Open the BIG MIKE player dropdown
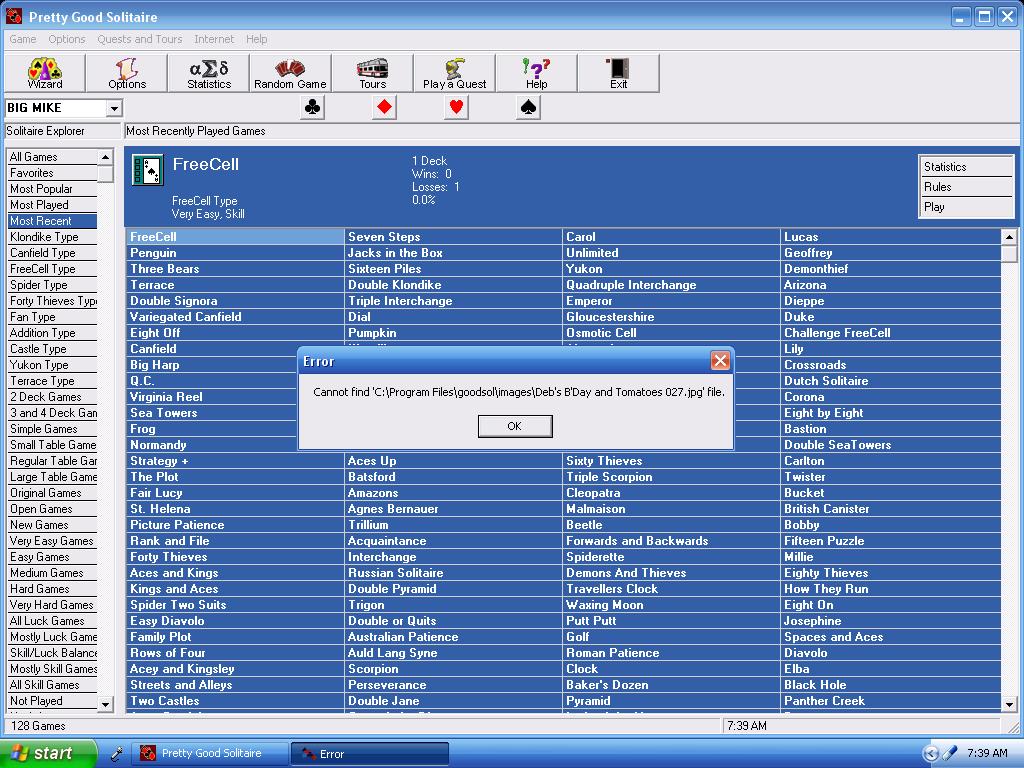 114,108
